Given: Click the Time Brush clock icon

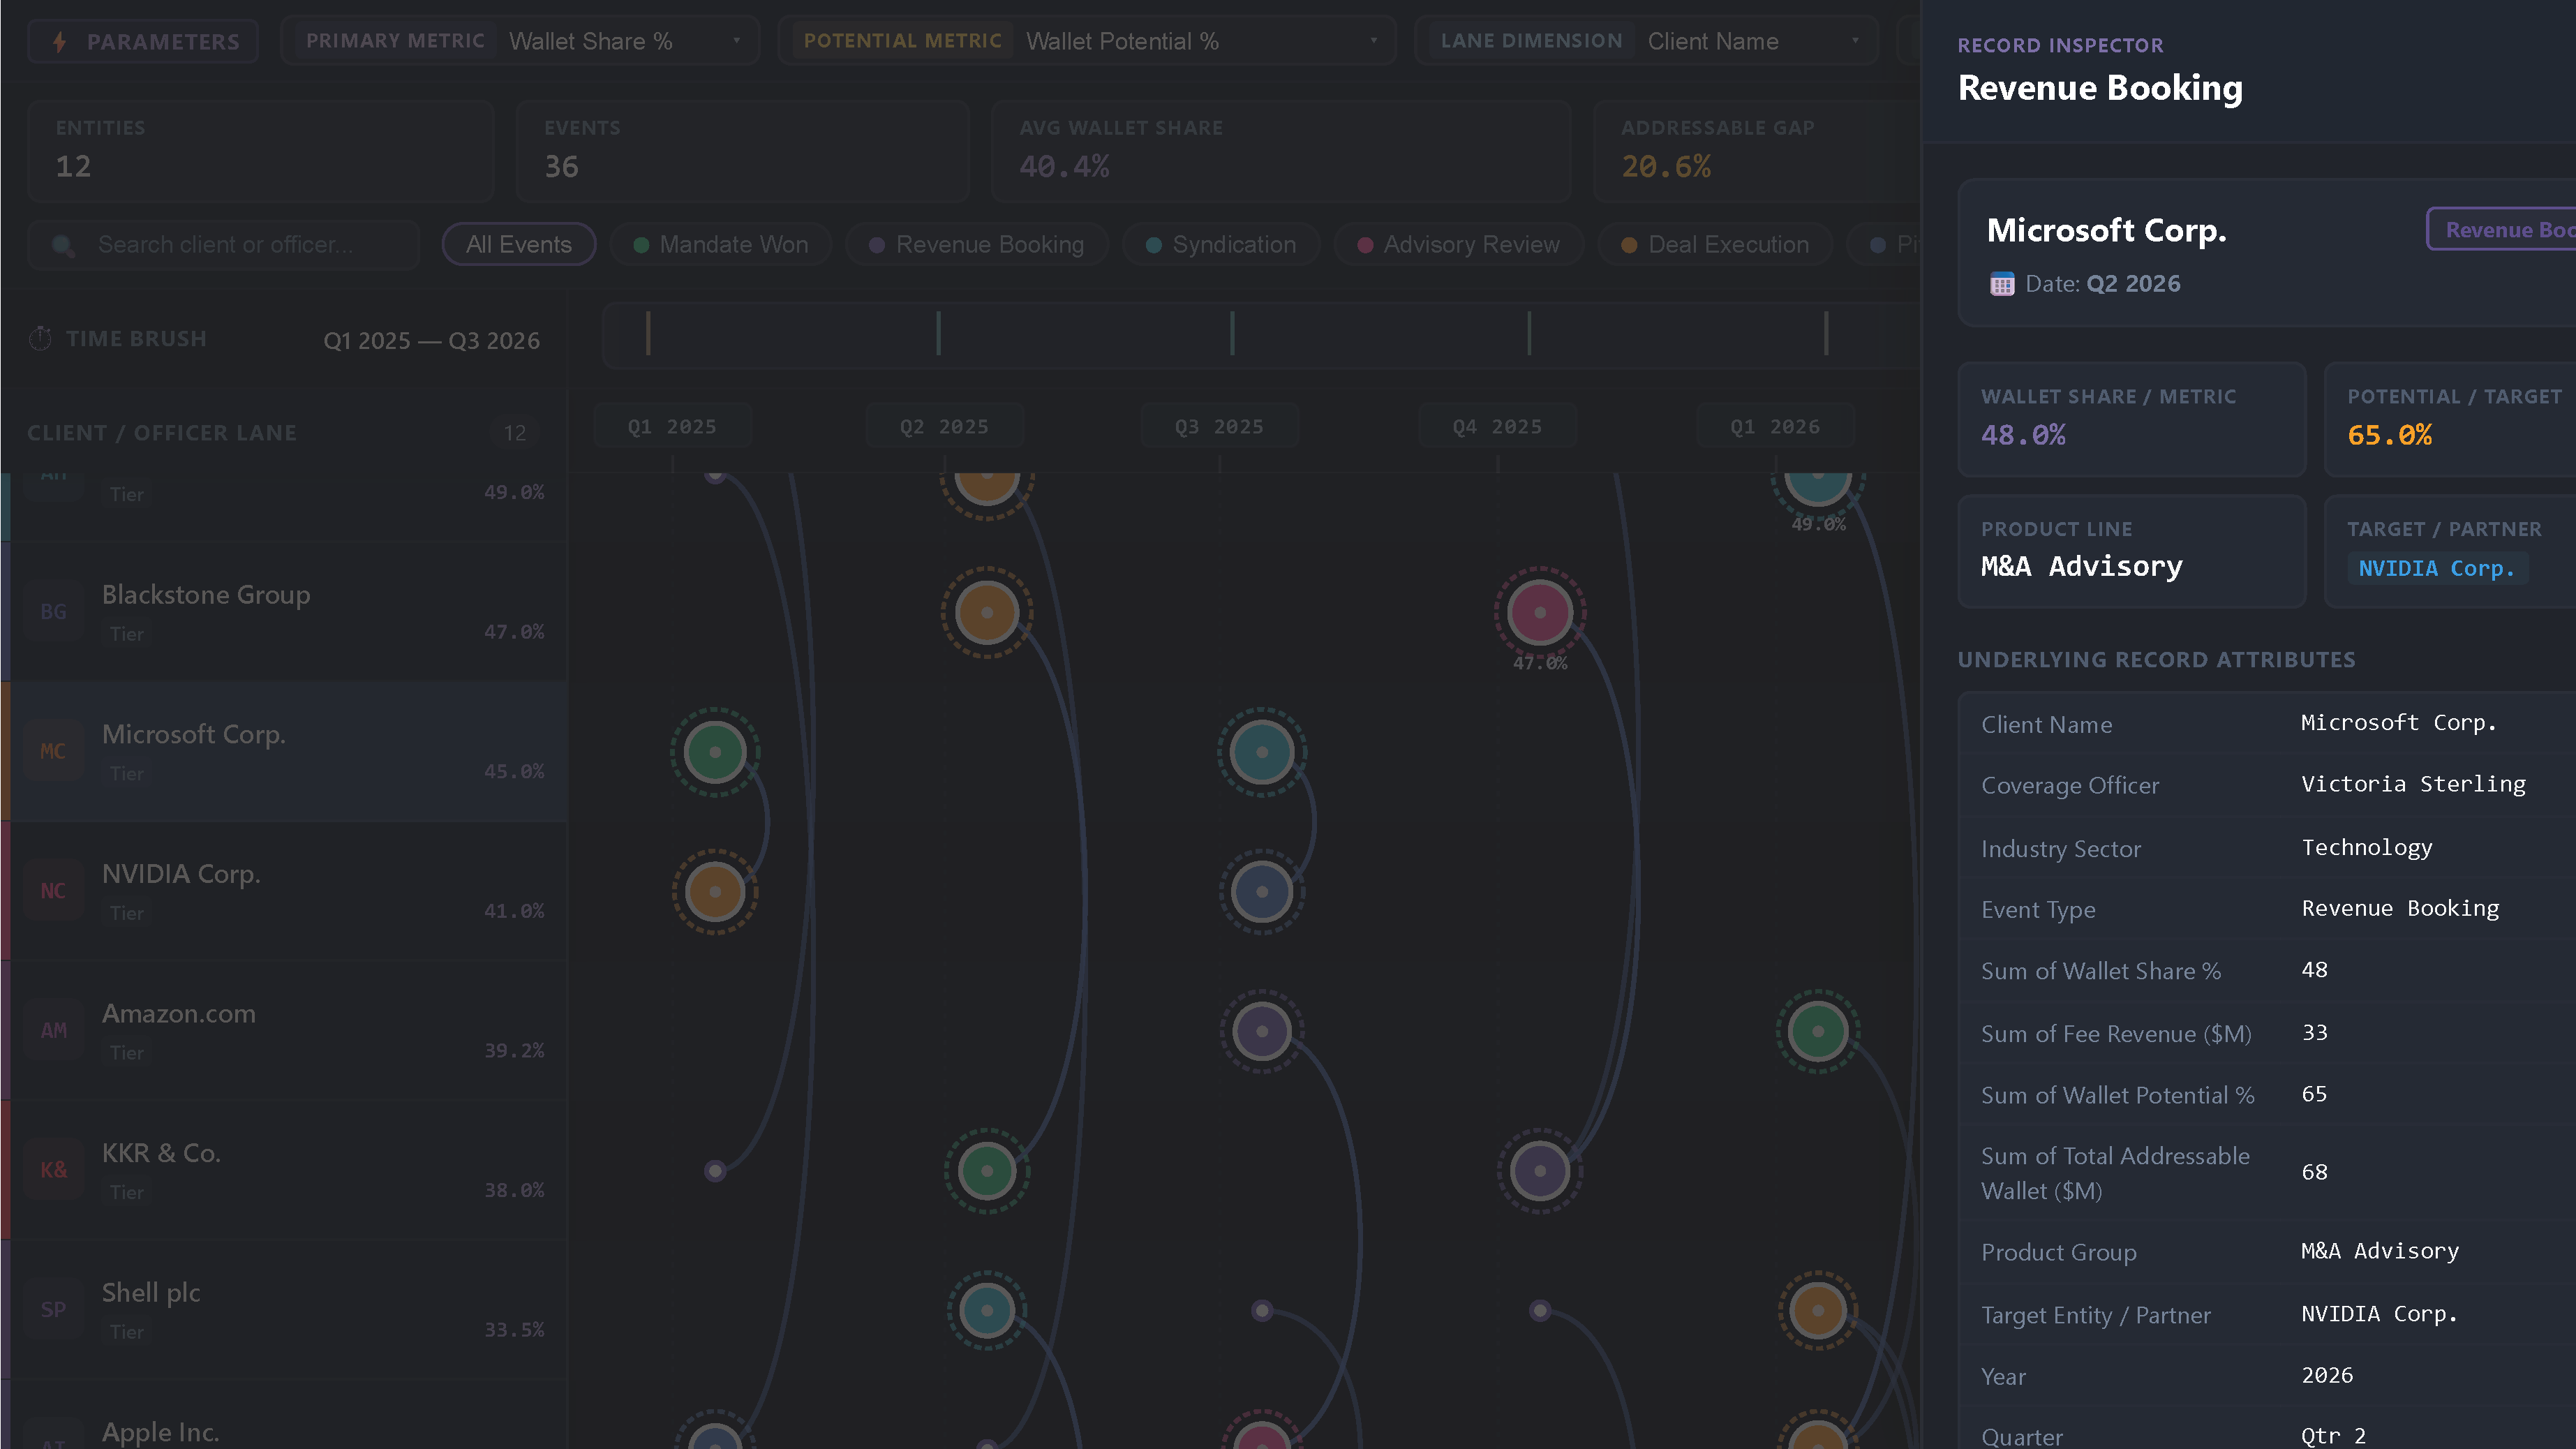Looking at the screenshot, I should [40, 339].
